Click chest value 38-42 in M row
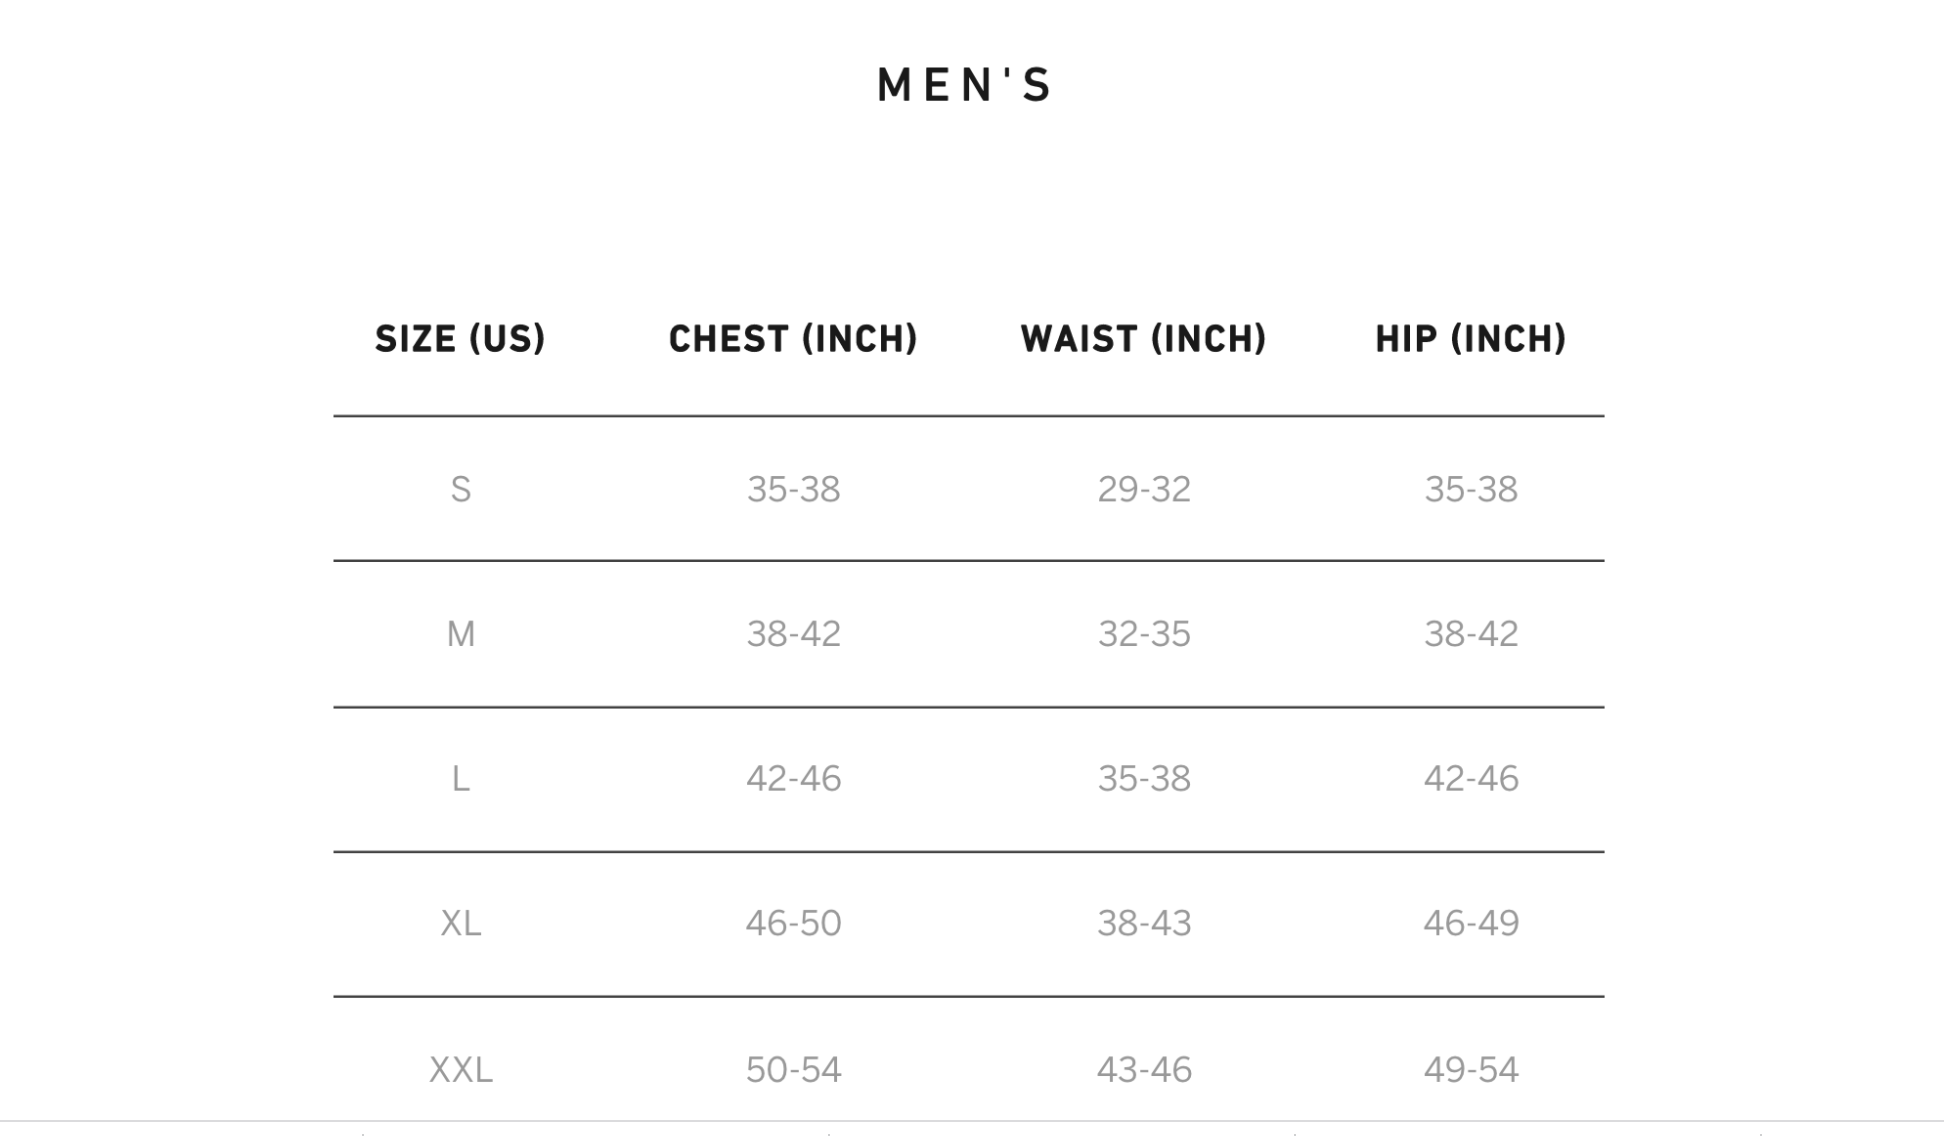This screenshot has height=1136, width=1944. (793, 634)
